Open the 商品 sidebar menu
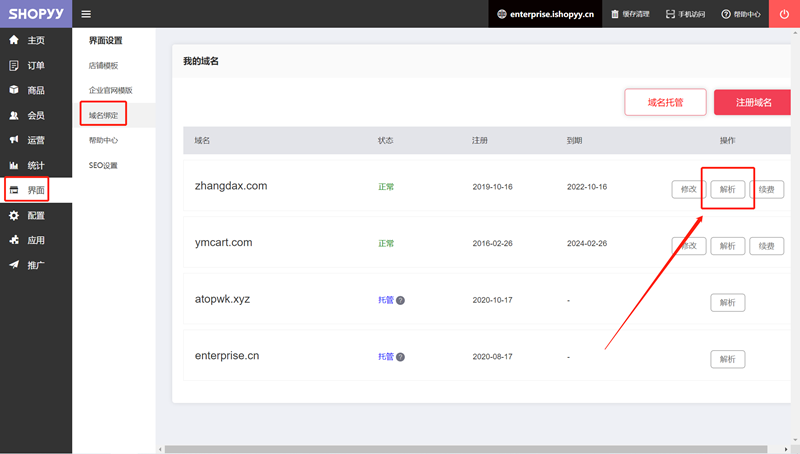Image resolution: width=800 pixels, height=454 pixels. [36, 90]
